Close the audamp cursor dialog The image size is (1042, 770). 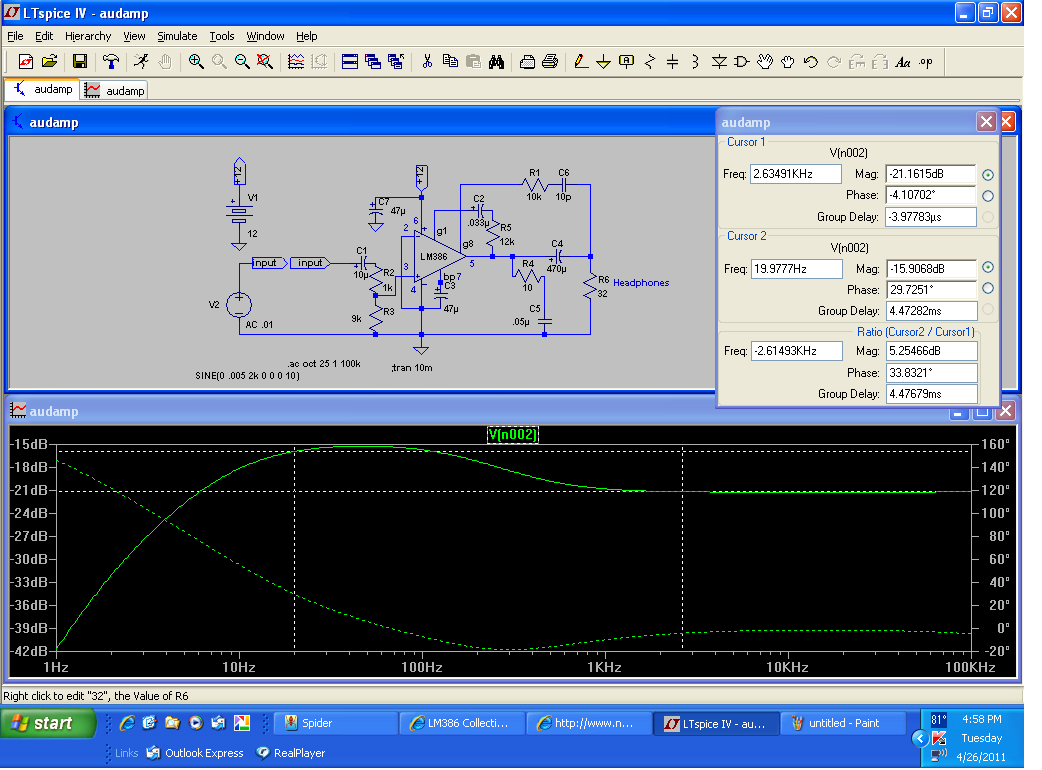click(986, 122)
